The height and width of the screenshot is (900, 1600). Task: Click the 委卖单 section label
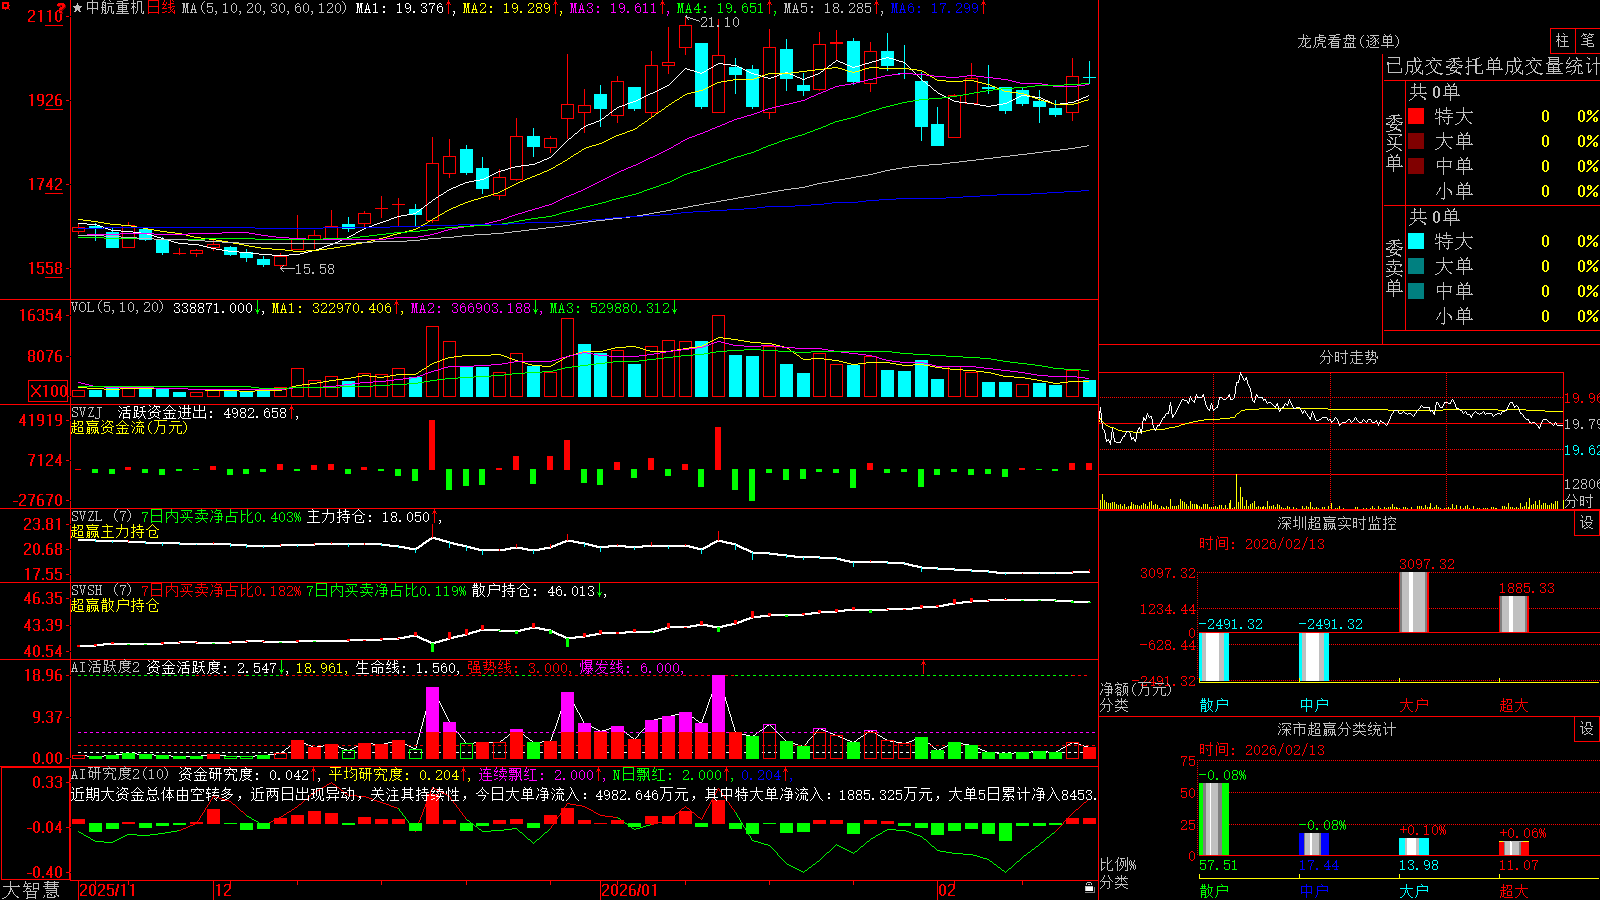pyautogui.click(x=1394, y=267)
